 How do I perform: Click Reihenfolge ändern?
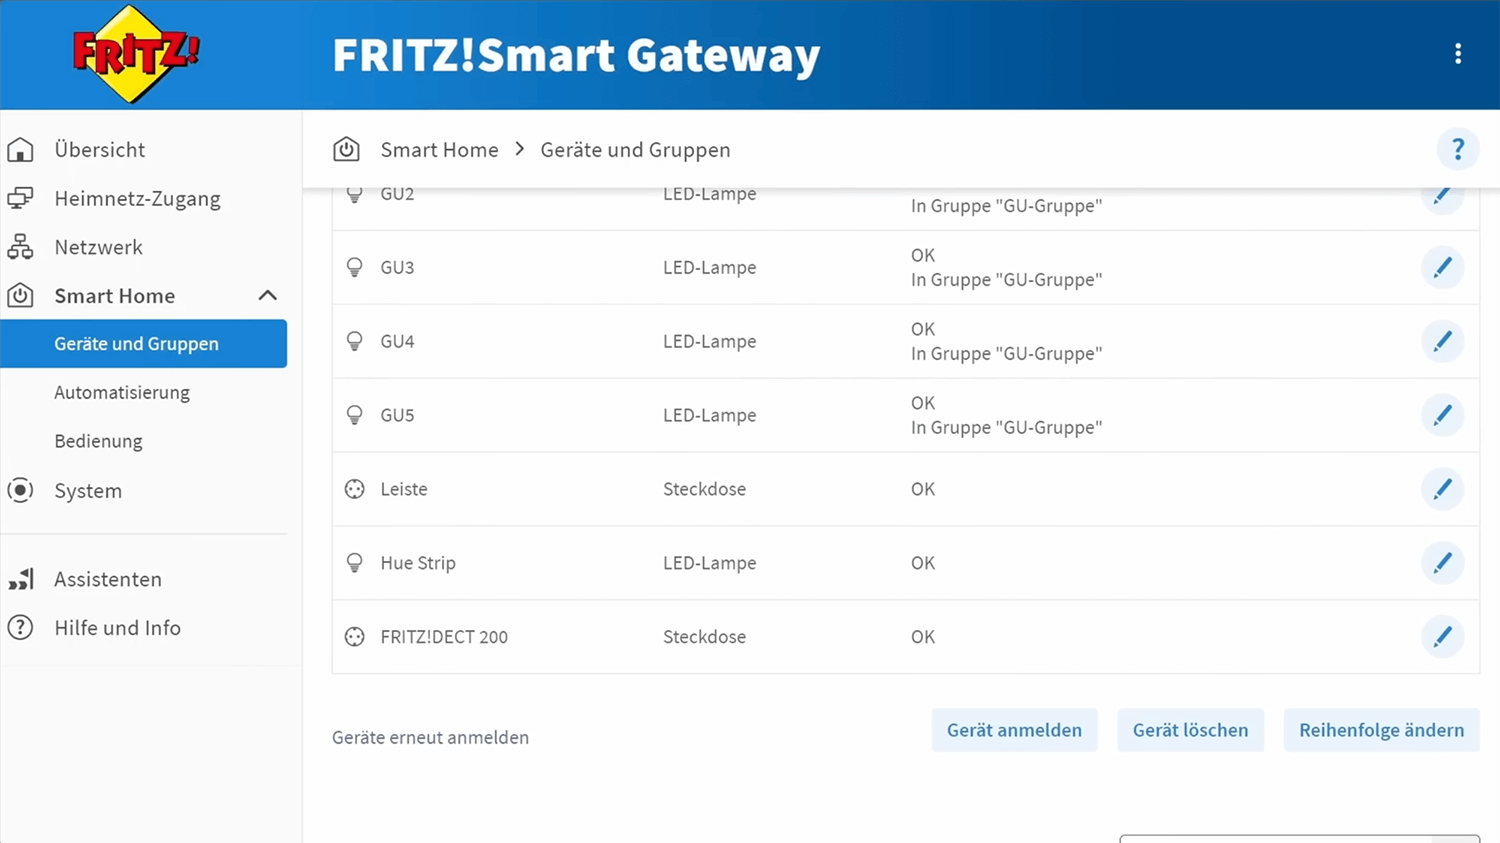pos(1381,731)
